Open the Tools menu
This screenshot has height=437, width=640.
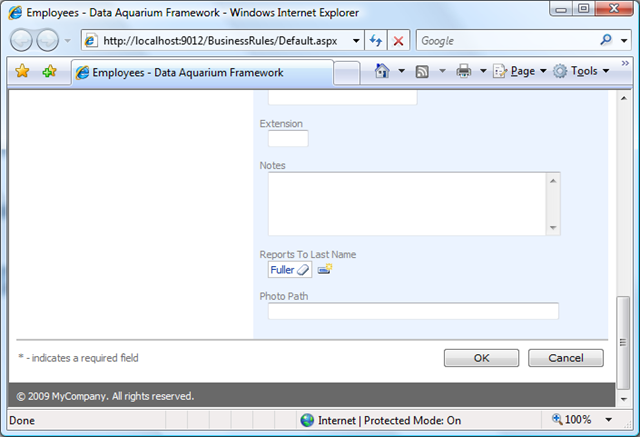point(582,71)
